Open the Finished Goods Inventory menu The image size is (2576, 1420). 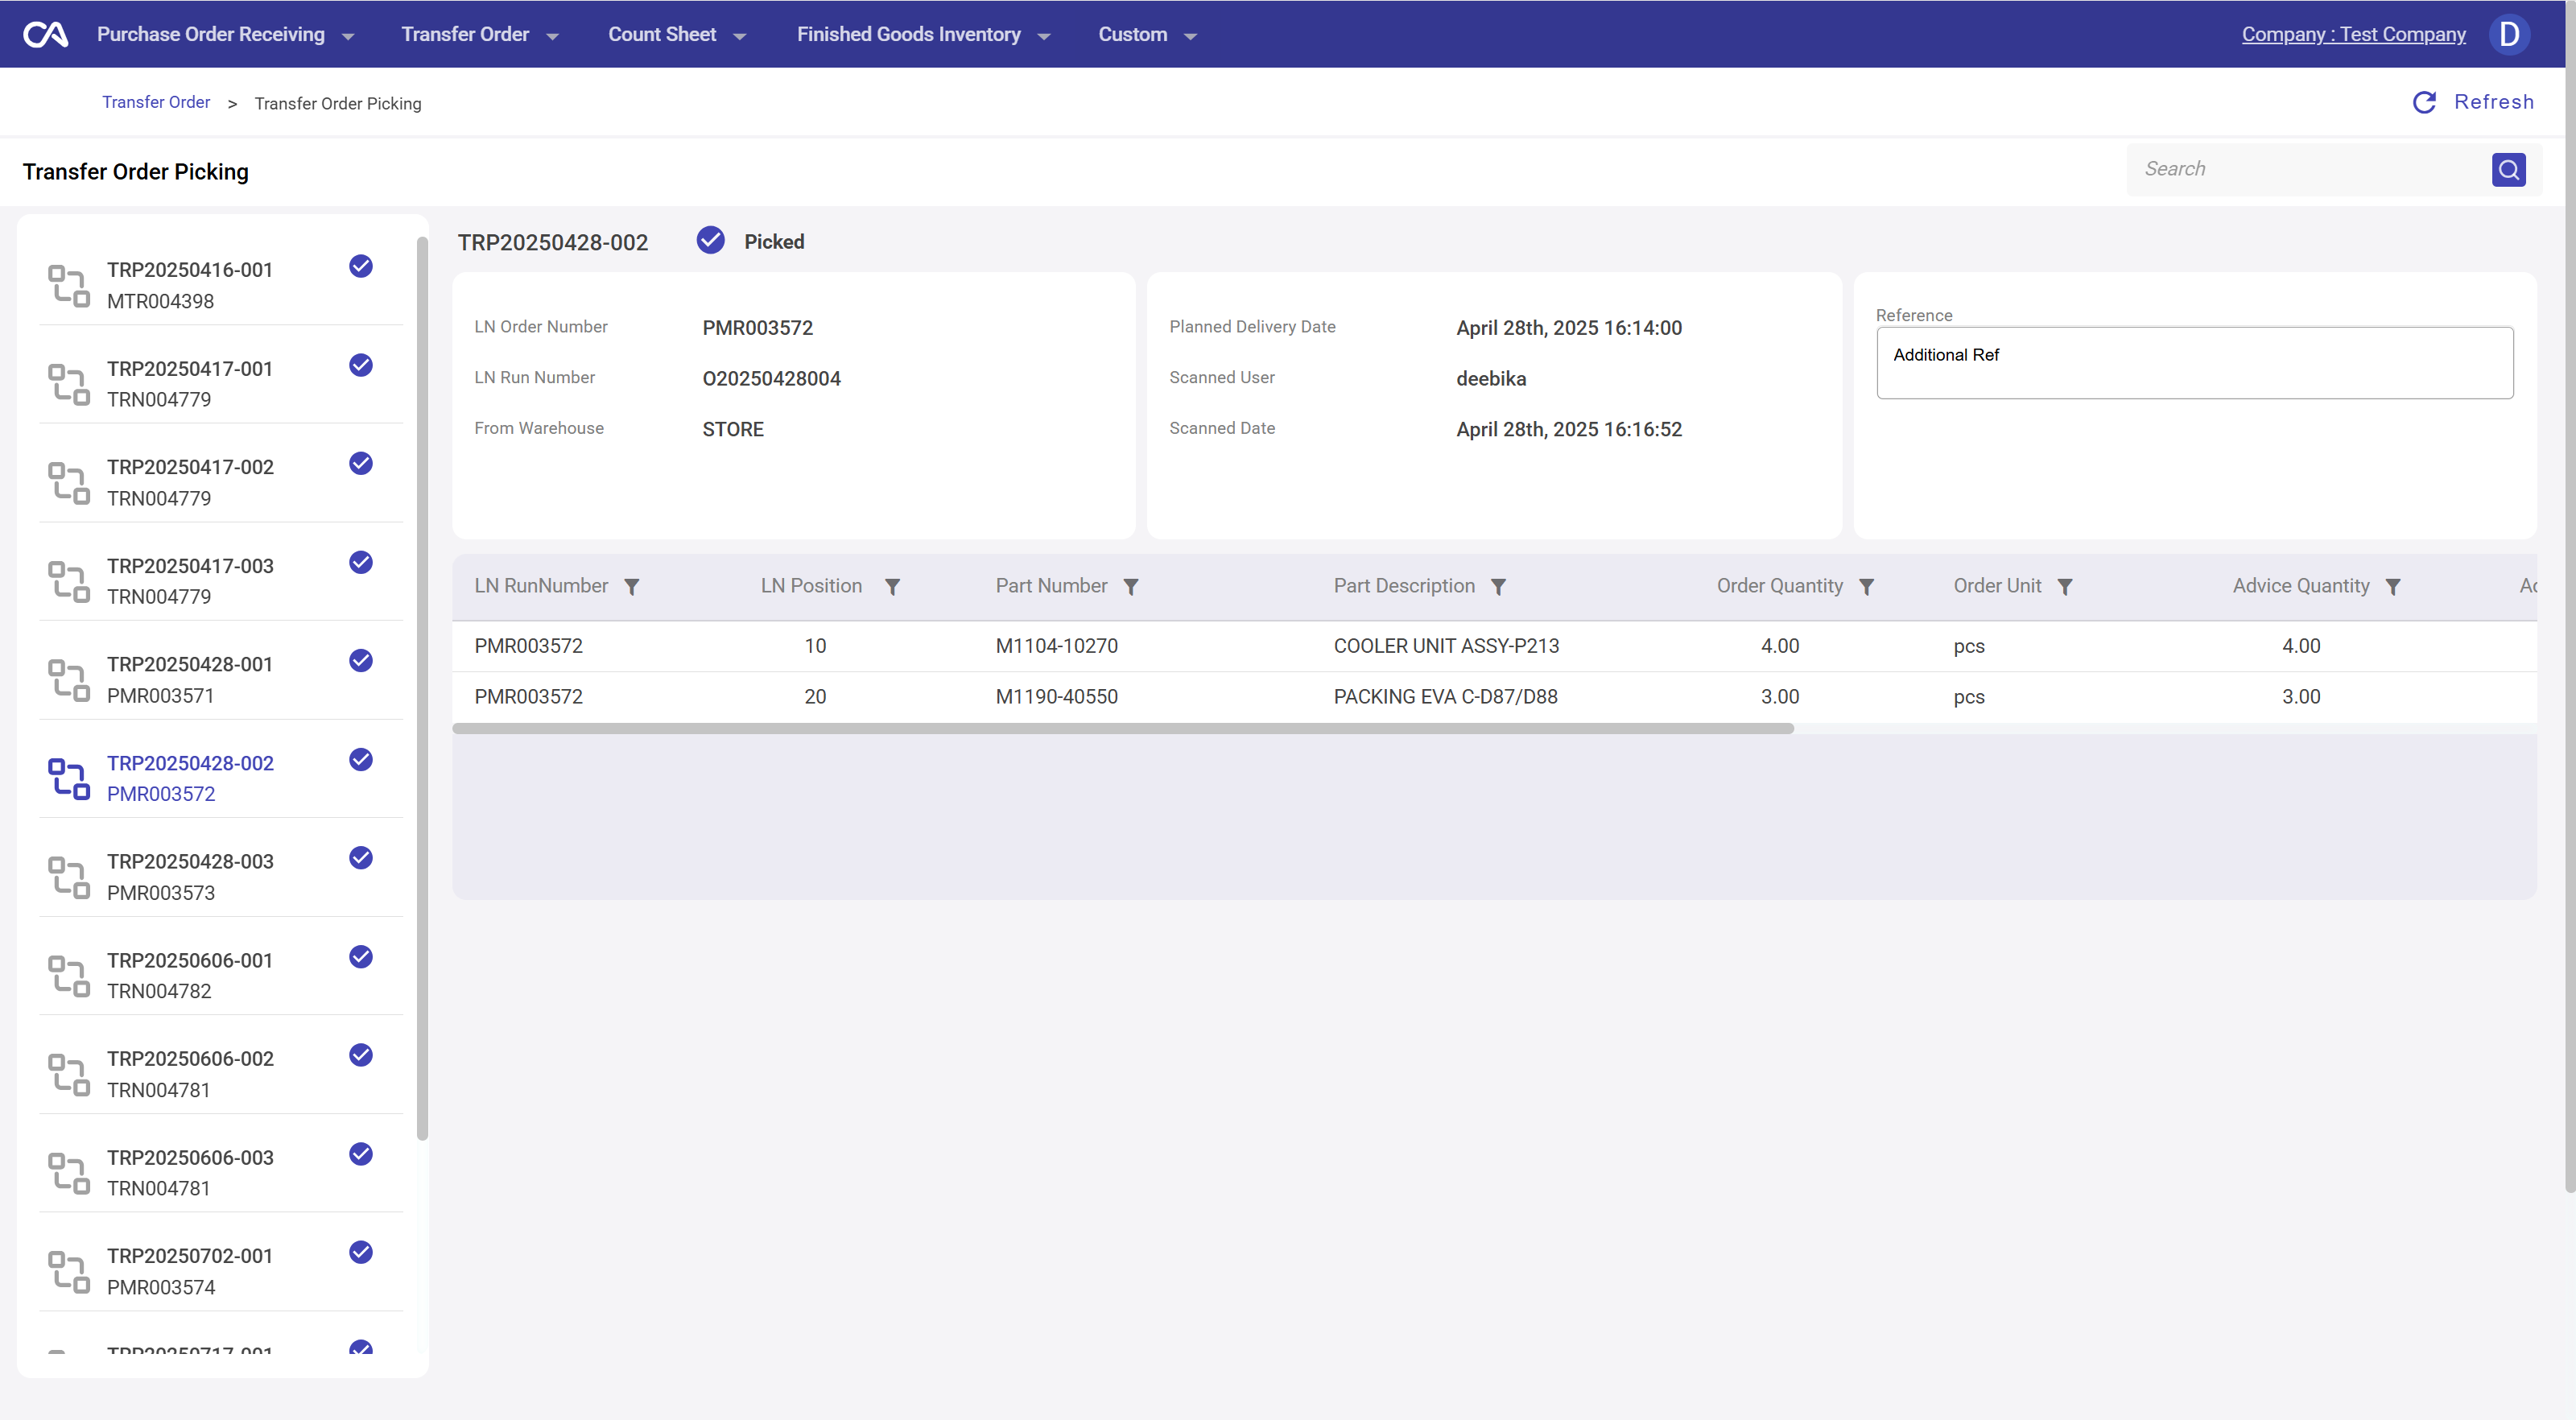pyautogui.click(x=908, y=34)
